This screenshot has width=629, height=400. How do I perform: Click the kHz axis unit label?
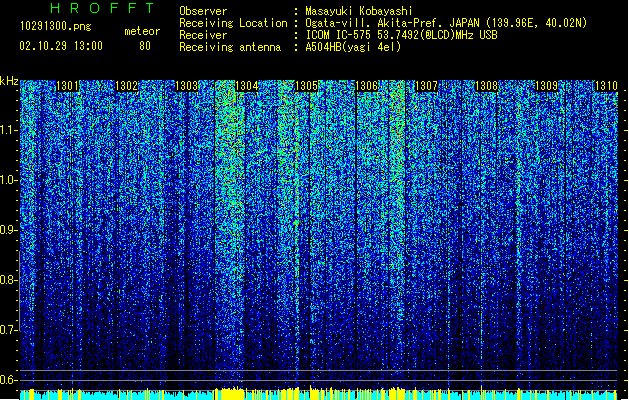click(x=9, y=81)
